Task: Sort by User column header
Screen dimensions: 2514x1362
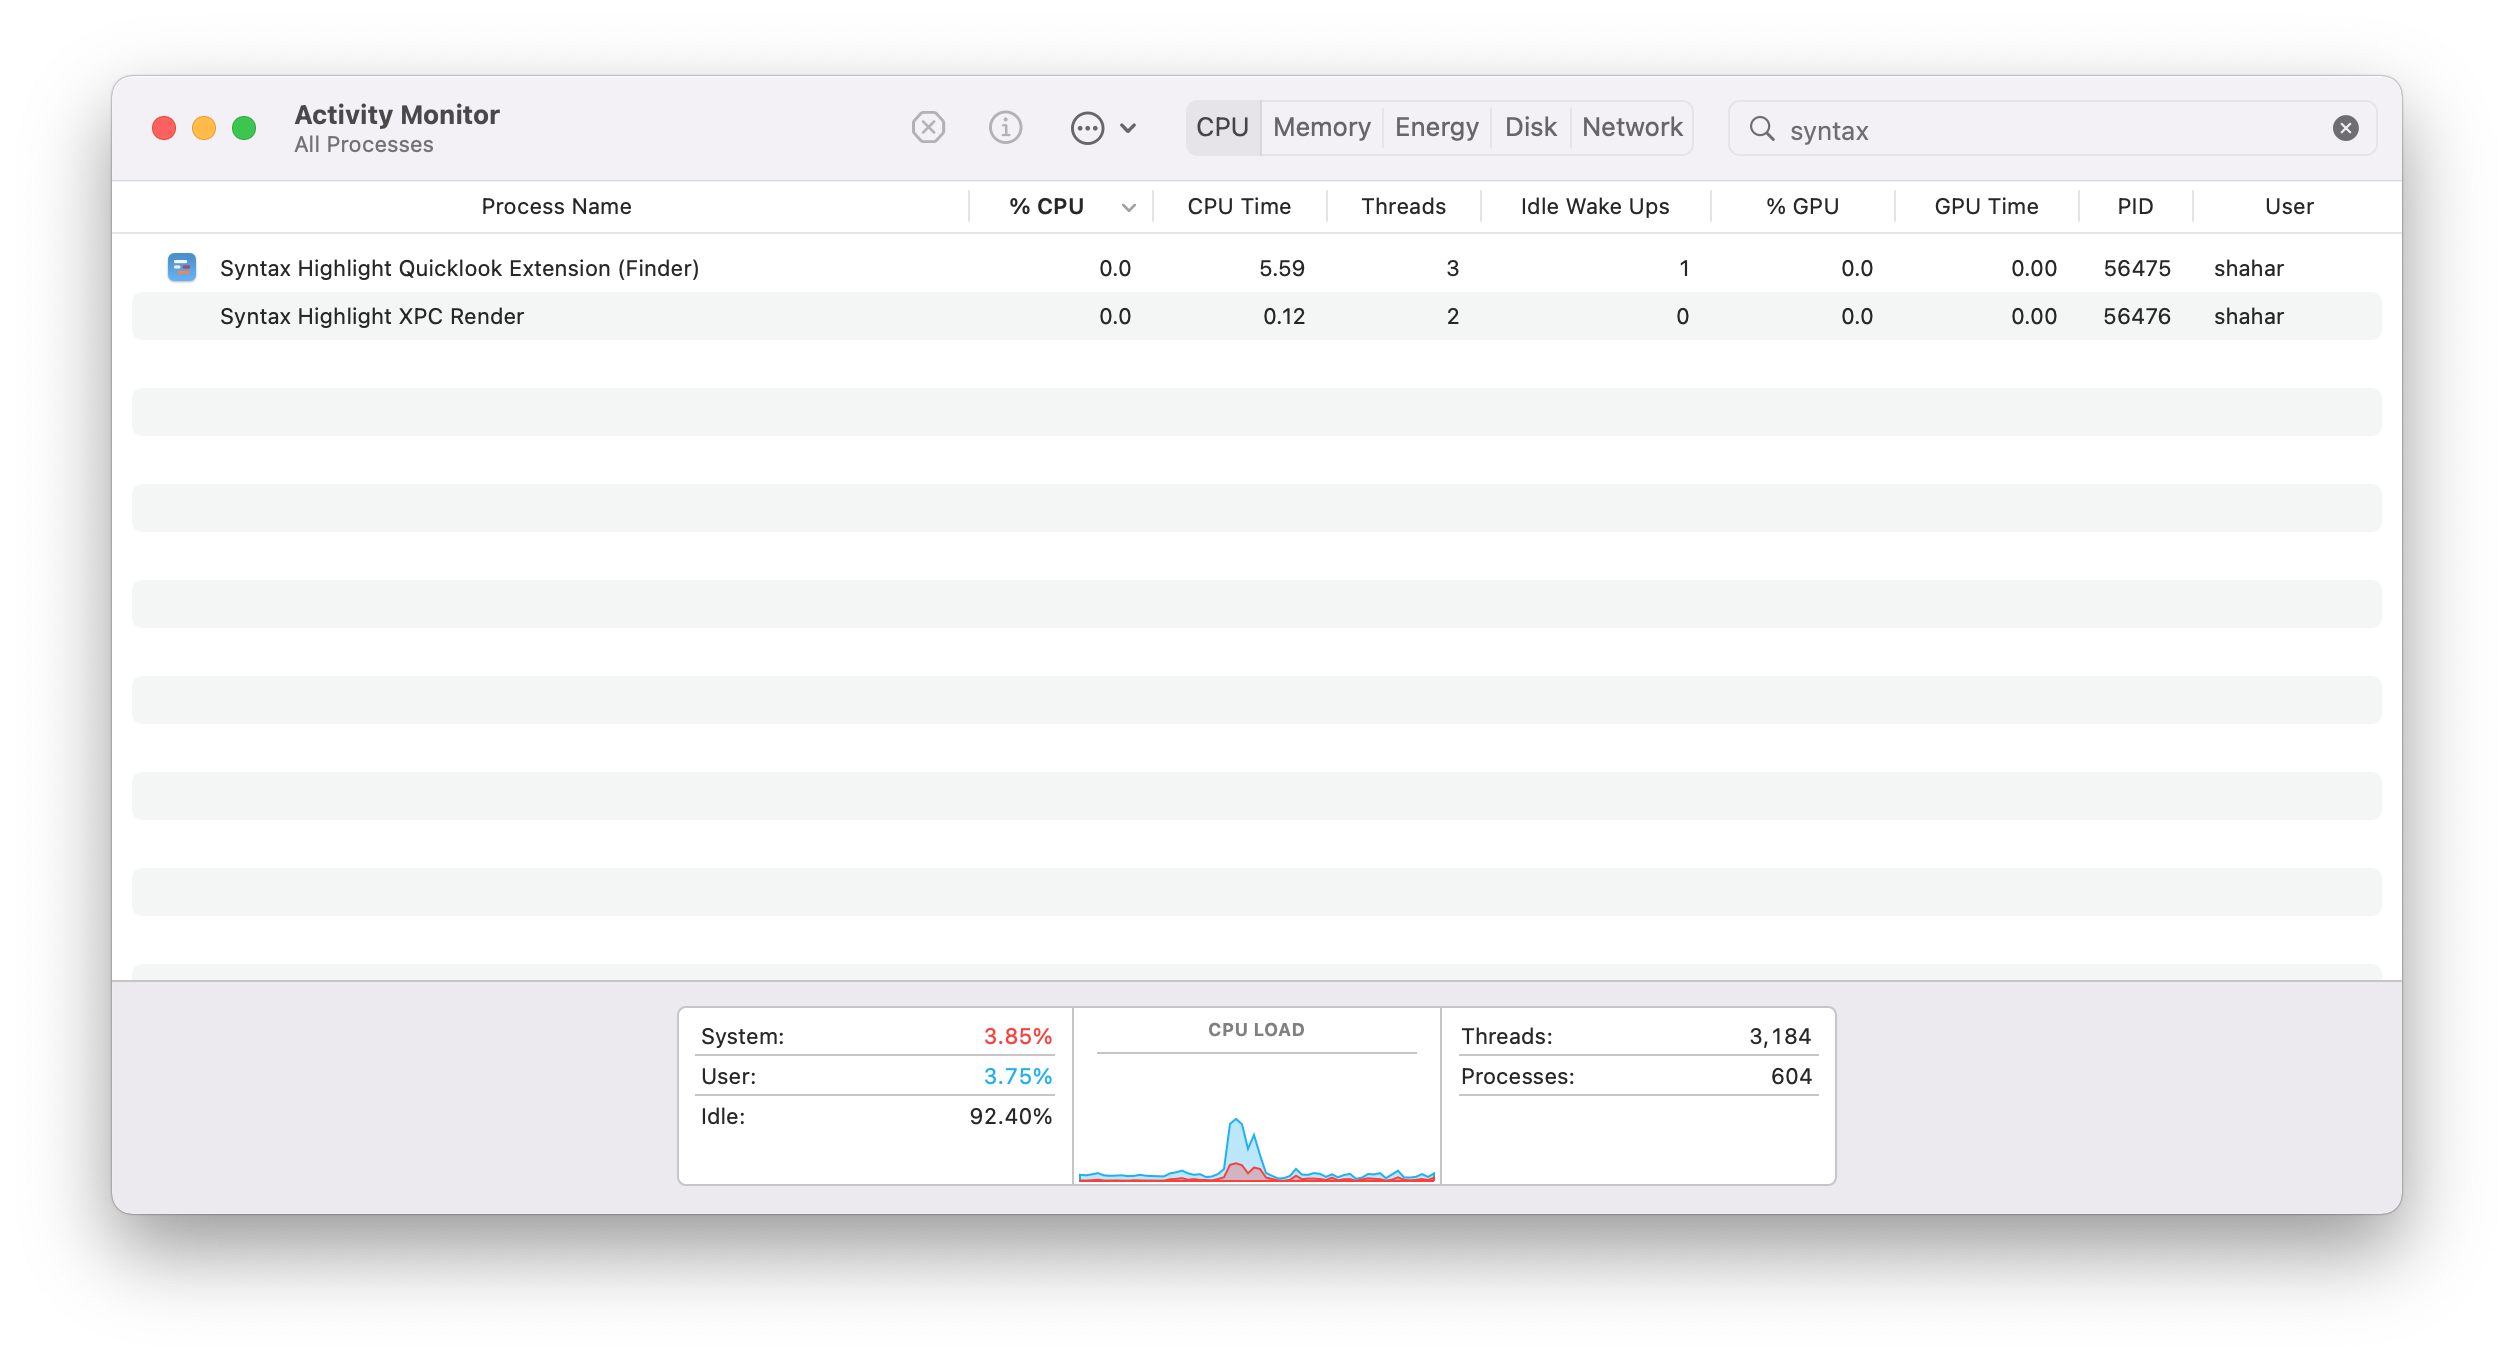Action: click(x=2289, y=206)
